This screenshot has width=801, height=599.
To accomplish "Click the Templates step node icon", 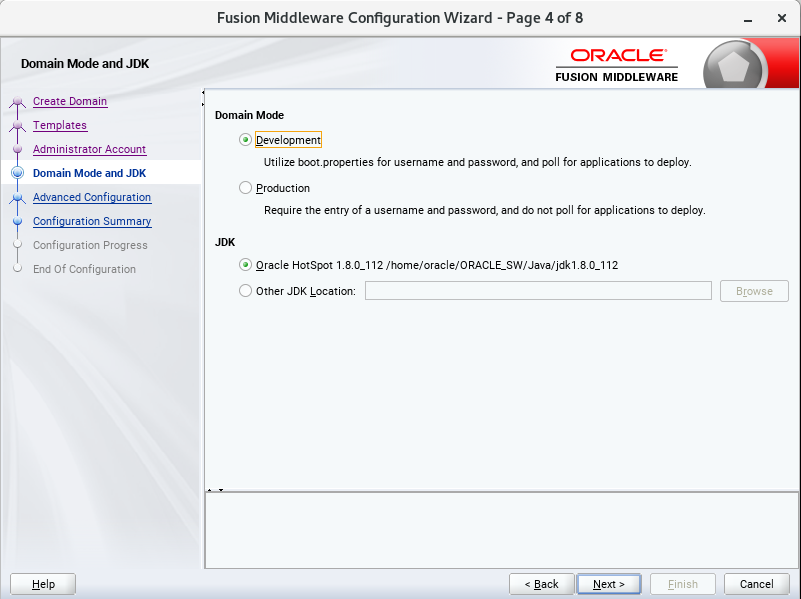I will (x=17, y=125).
